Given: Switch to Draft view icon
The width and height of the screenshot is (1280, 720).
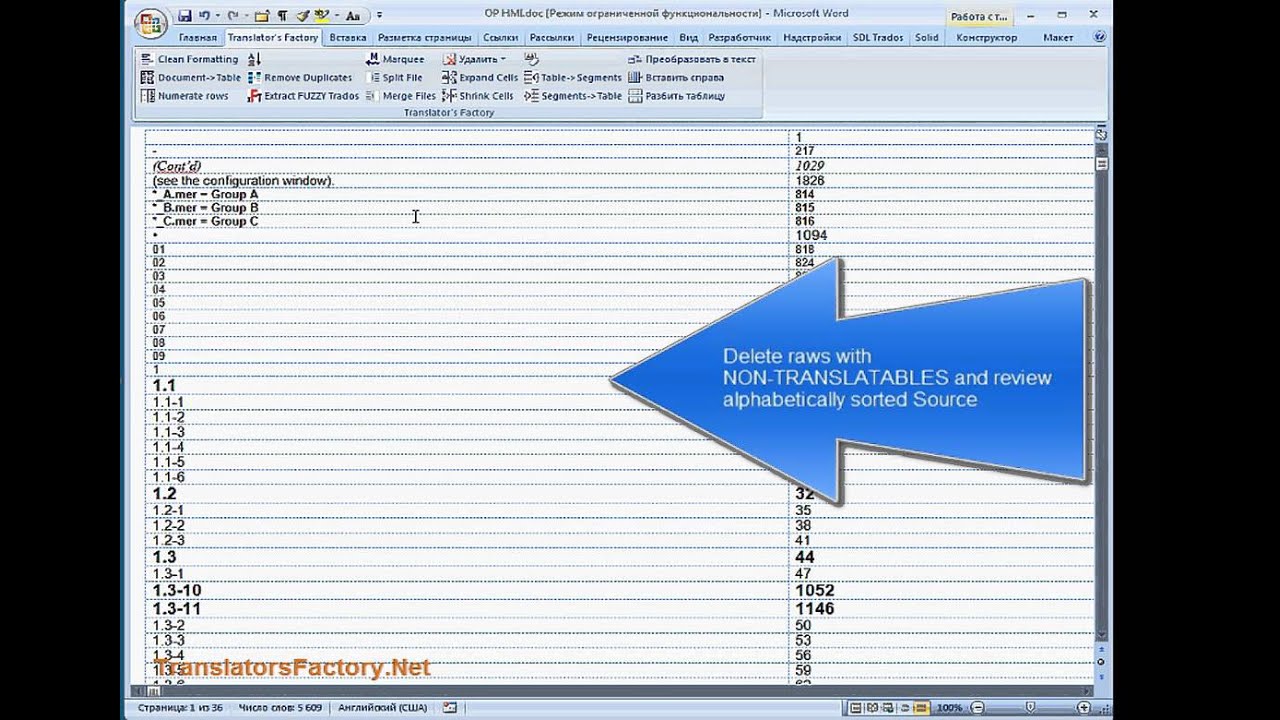Looking at the screenshot, I should click(923, 707).
